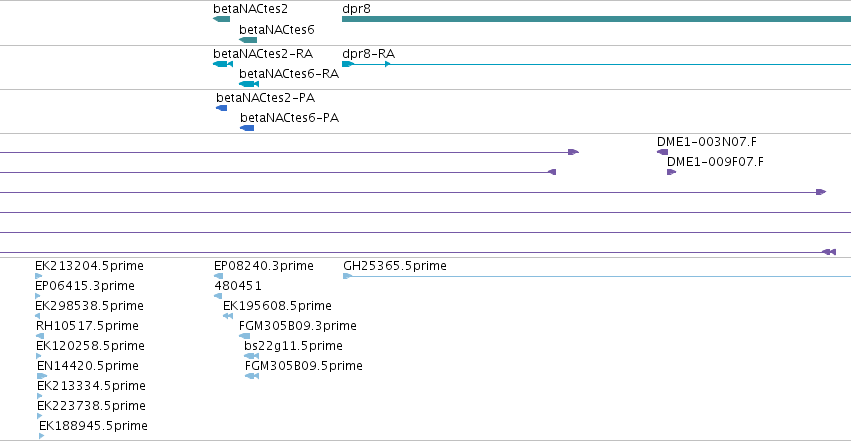Image resolution: width=851 pixels, height=441 pixels.
Task: Click the EK120258.5prime EST arrow
Action: pyautogui.click(x=39, y=356)
